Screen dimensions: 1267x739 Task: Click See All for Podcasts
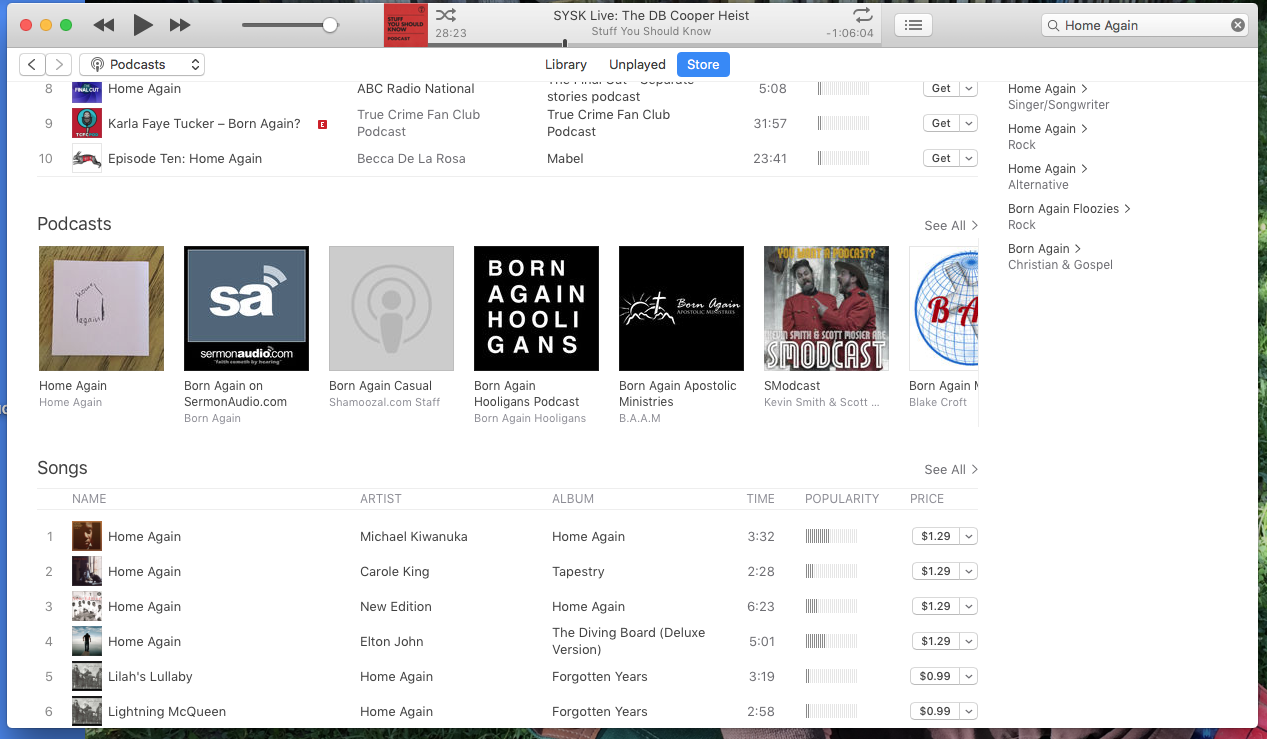[x=951, y=225]
